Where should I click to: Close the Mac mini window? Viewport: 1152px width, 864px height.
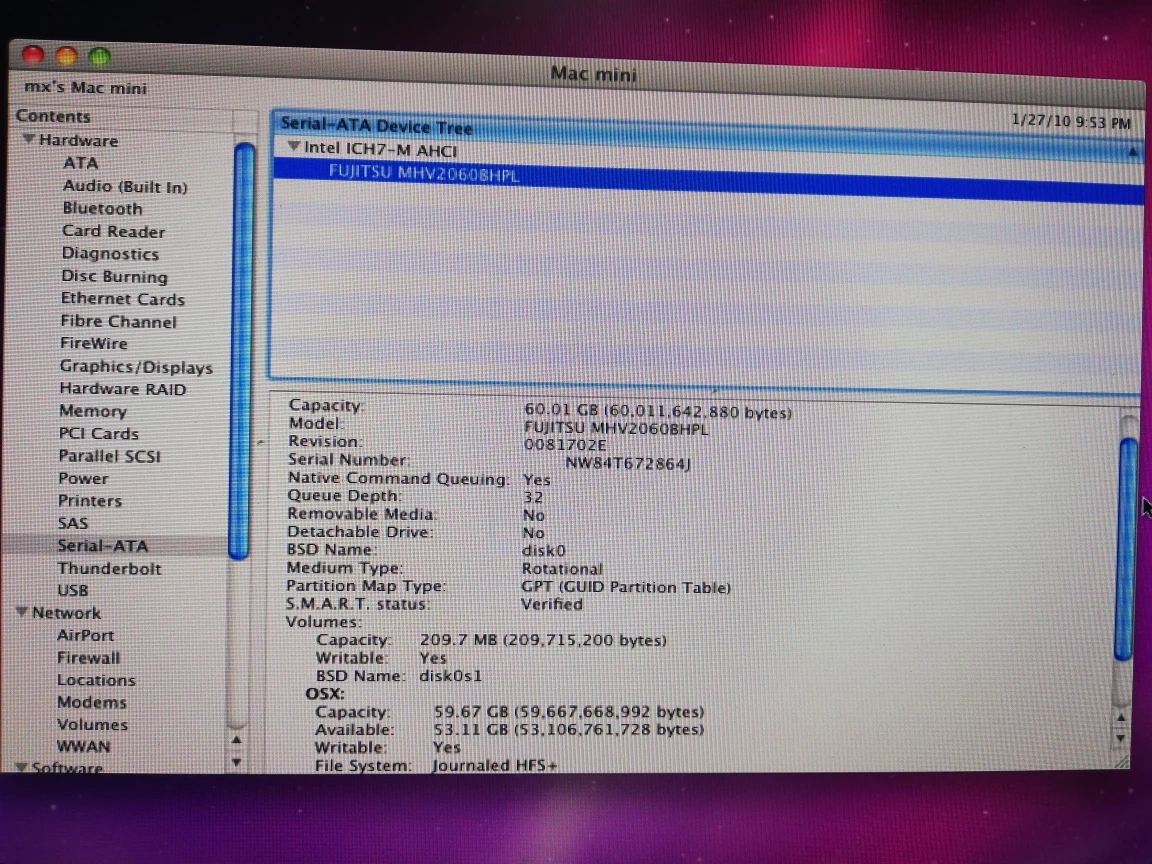[x=33, y=54]
